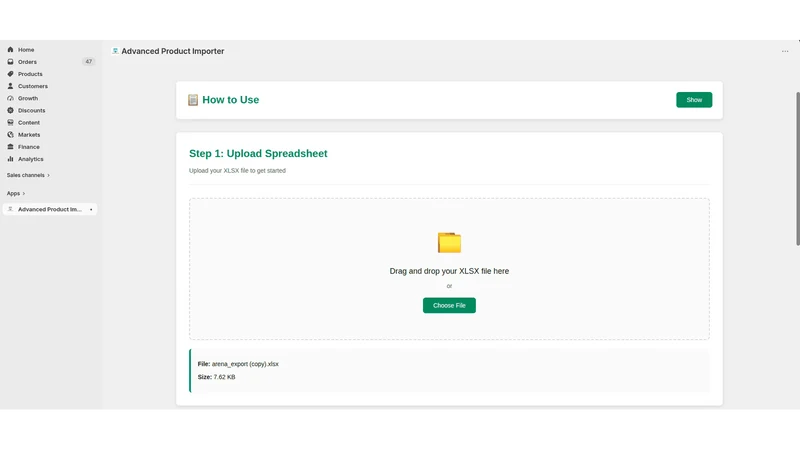Click the Growth icon in sidebar

coord(10,98)
